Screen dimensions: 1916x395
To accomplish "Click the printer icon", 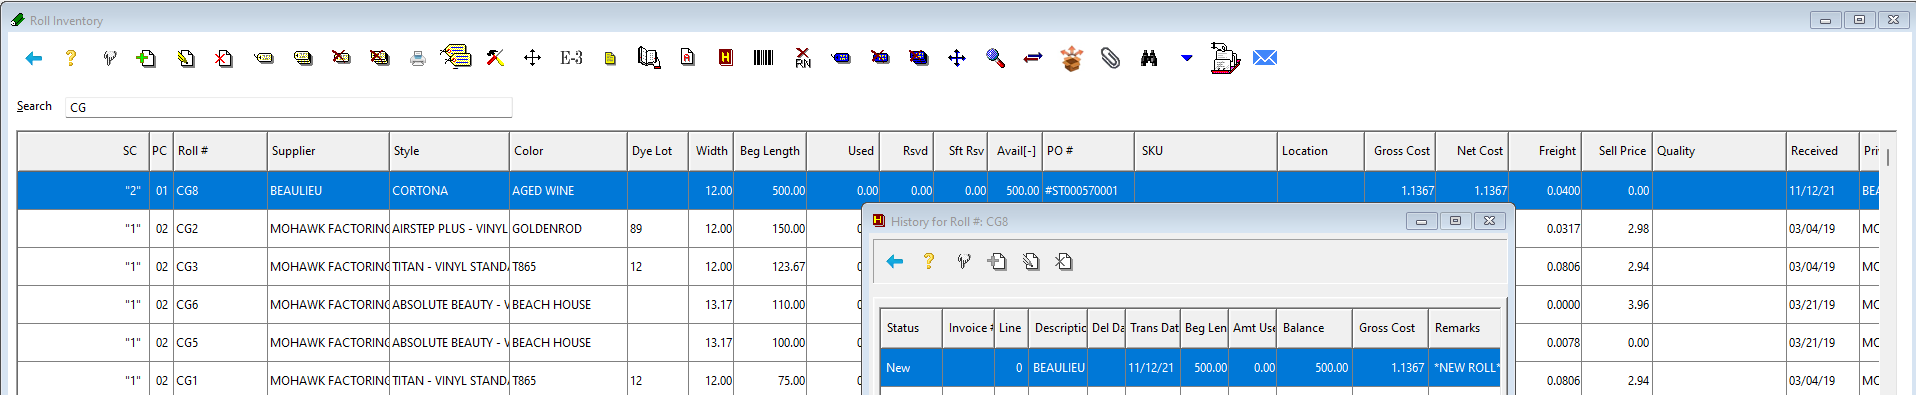I will [418, 59].
